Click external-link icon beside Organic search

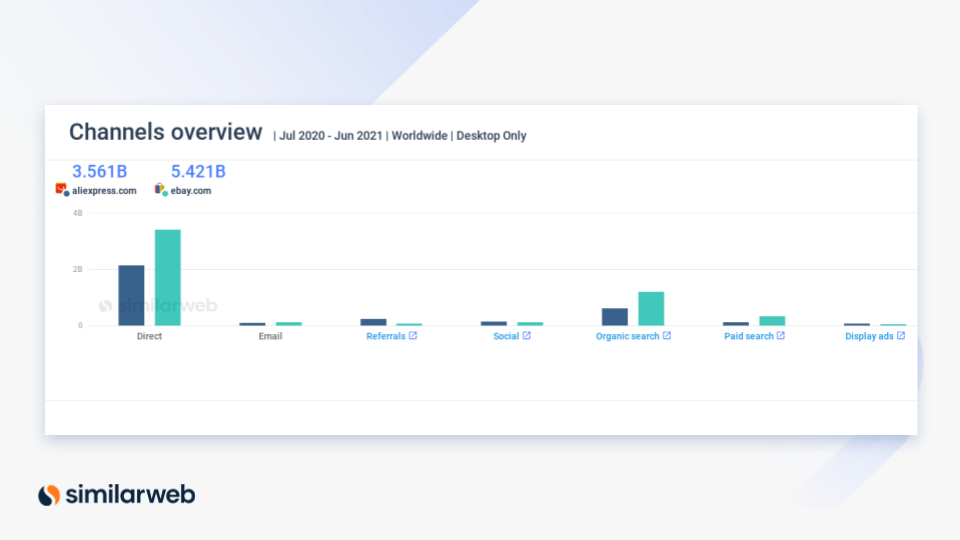pos(667,336)
